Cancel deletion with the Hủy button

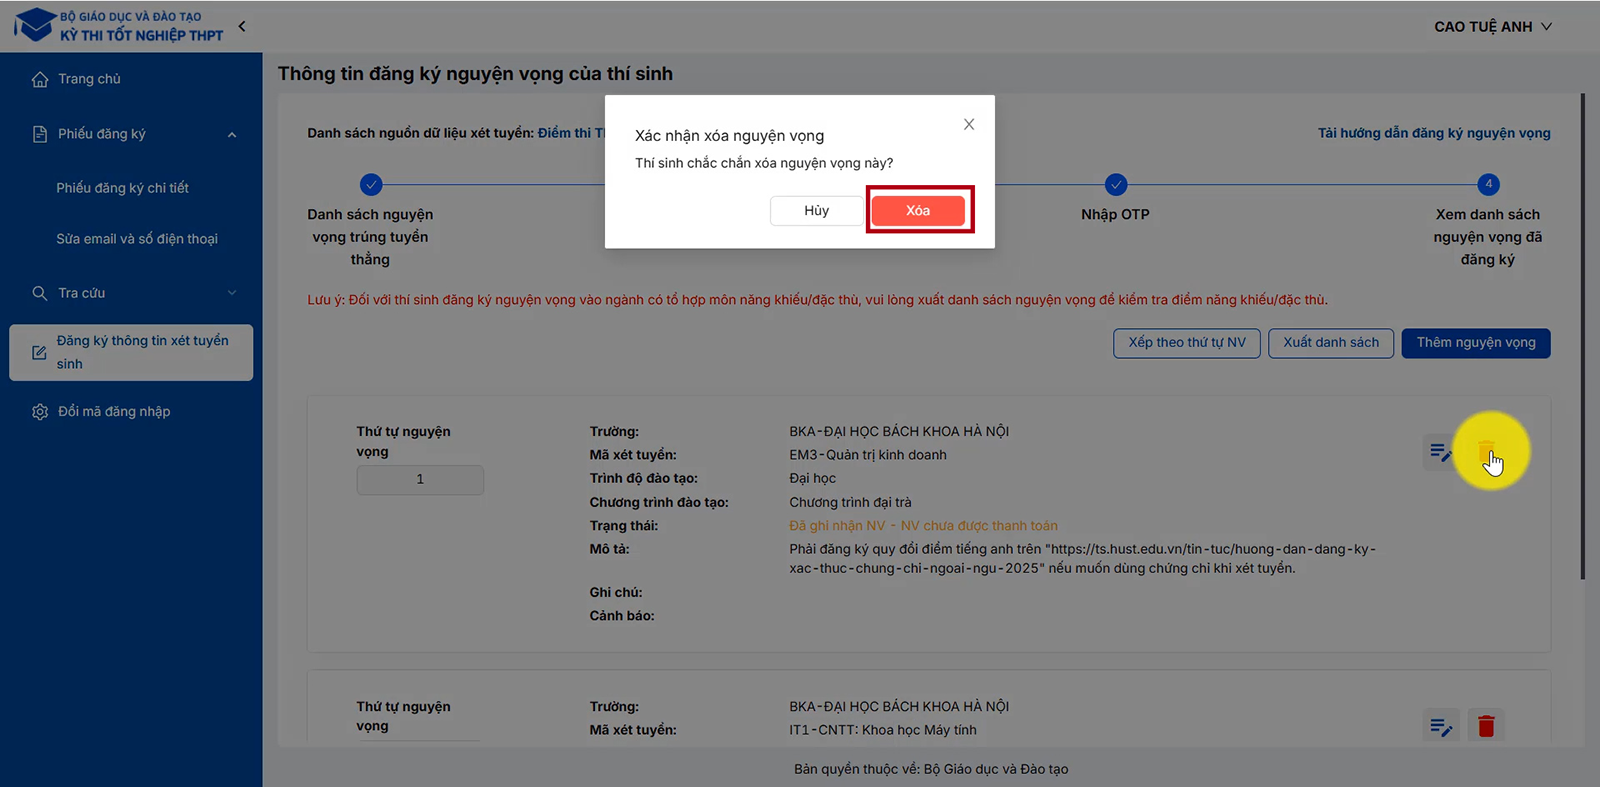[x=816, y=211]
